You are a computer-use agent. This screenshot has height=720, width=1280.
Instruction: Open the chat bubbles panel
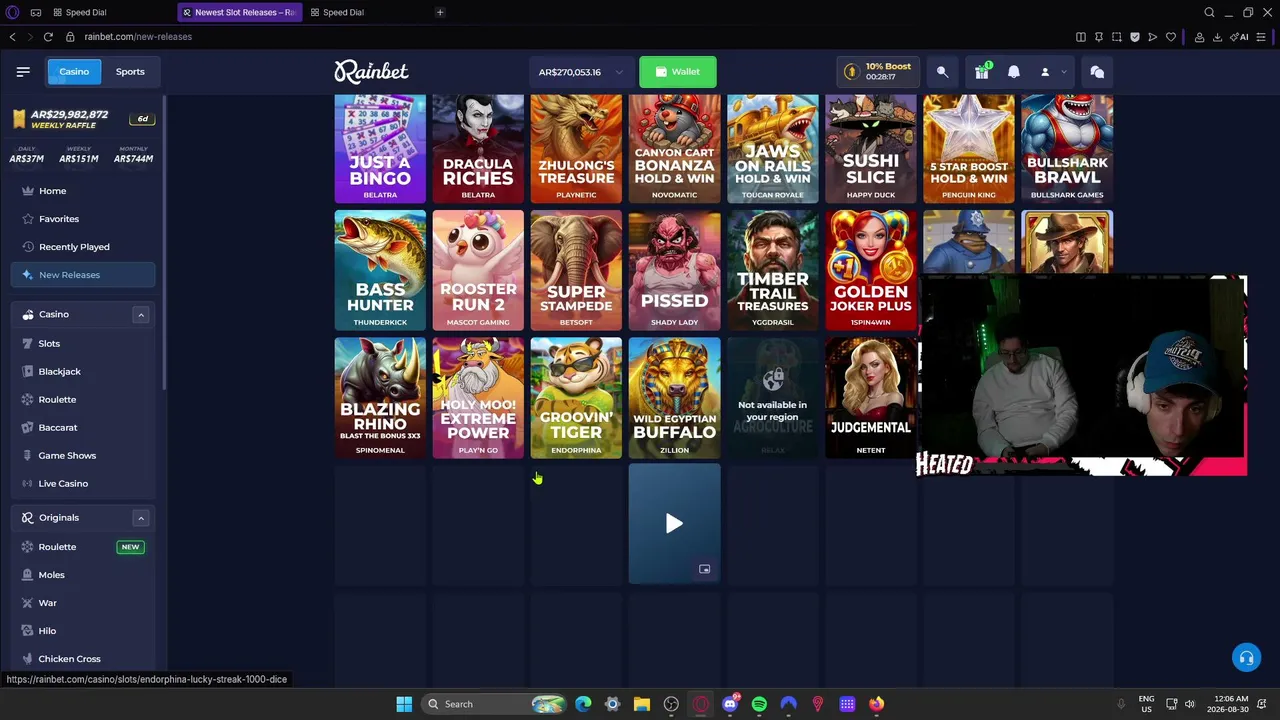[x=1097, y=72]
